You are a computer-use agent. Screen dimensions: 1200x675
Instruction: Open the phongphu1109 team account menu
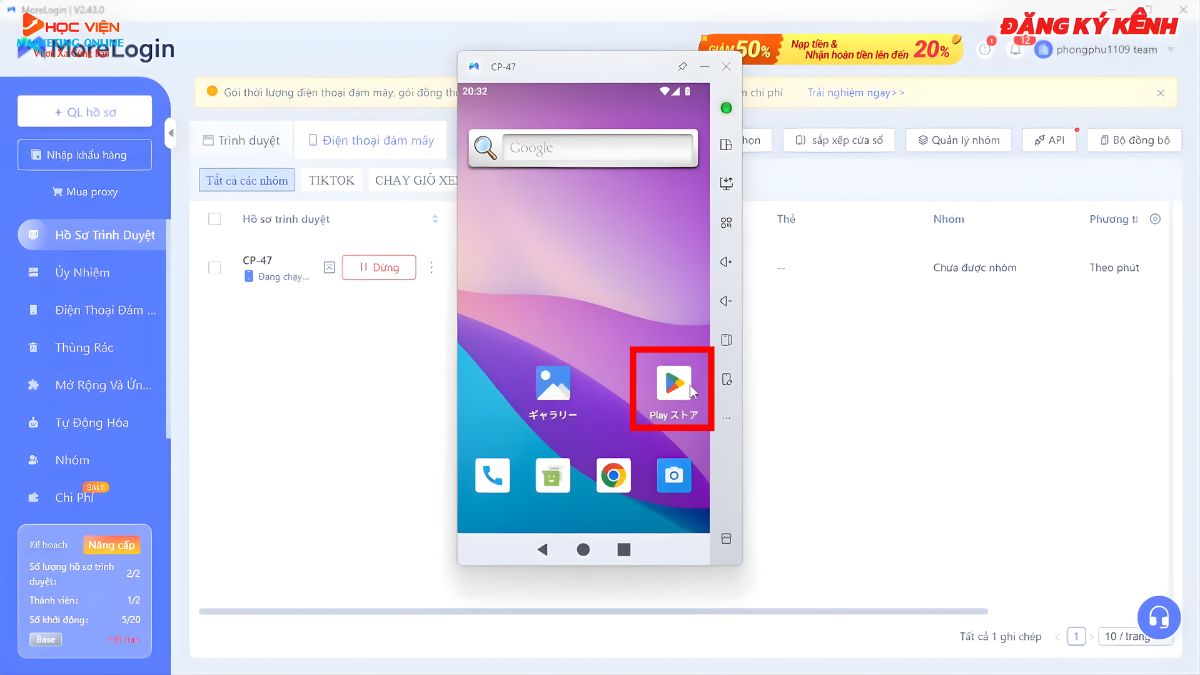coord(1090,47)
